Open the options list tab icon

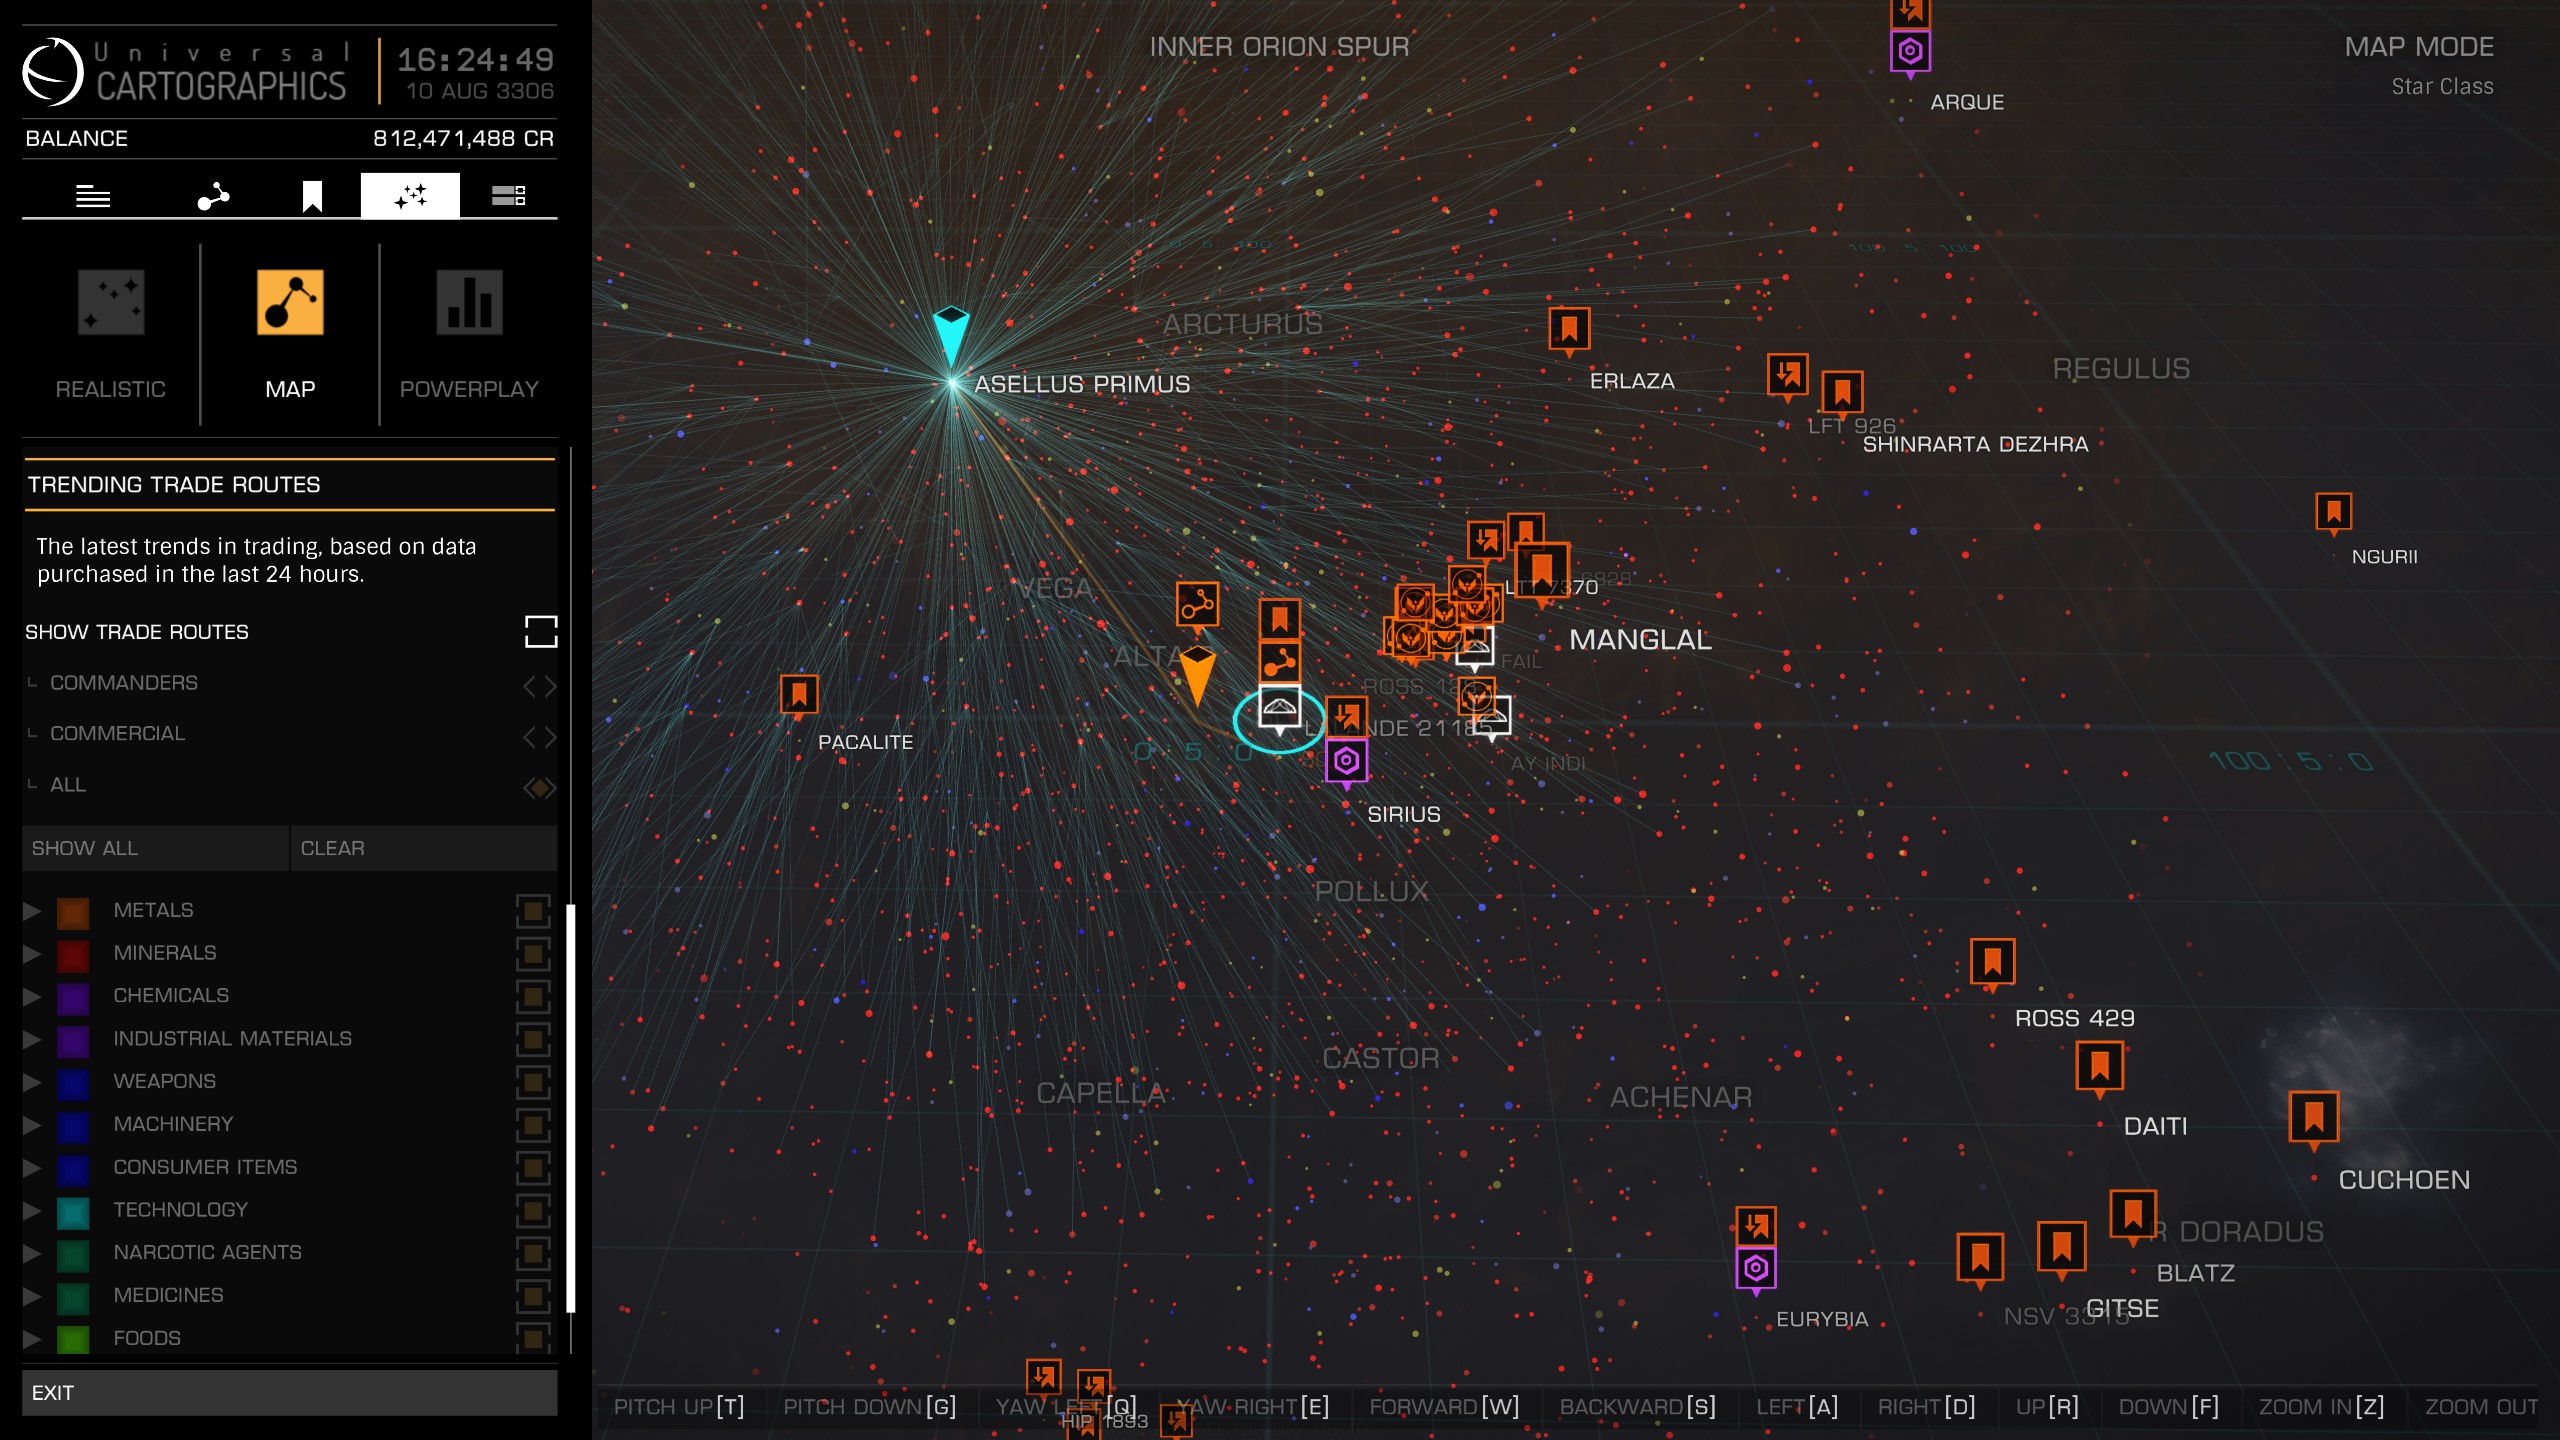click(508, 195)
